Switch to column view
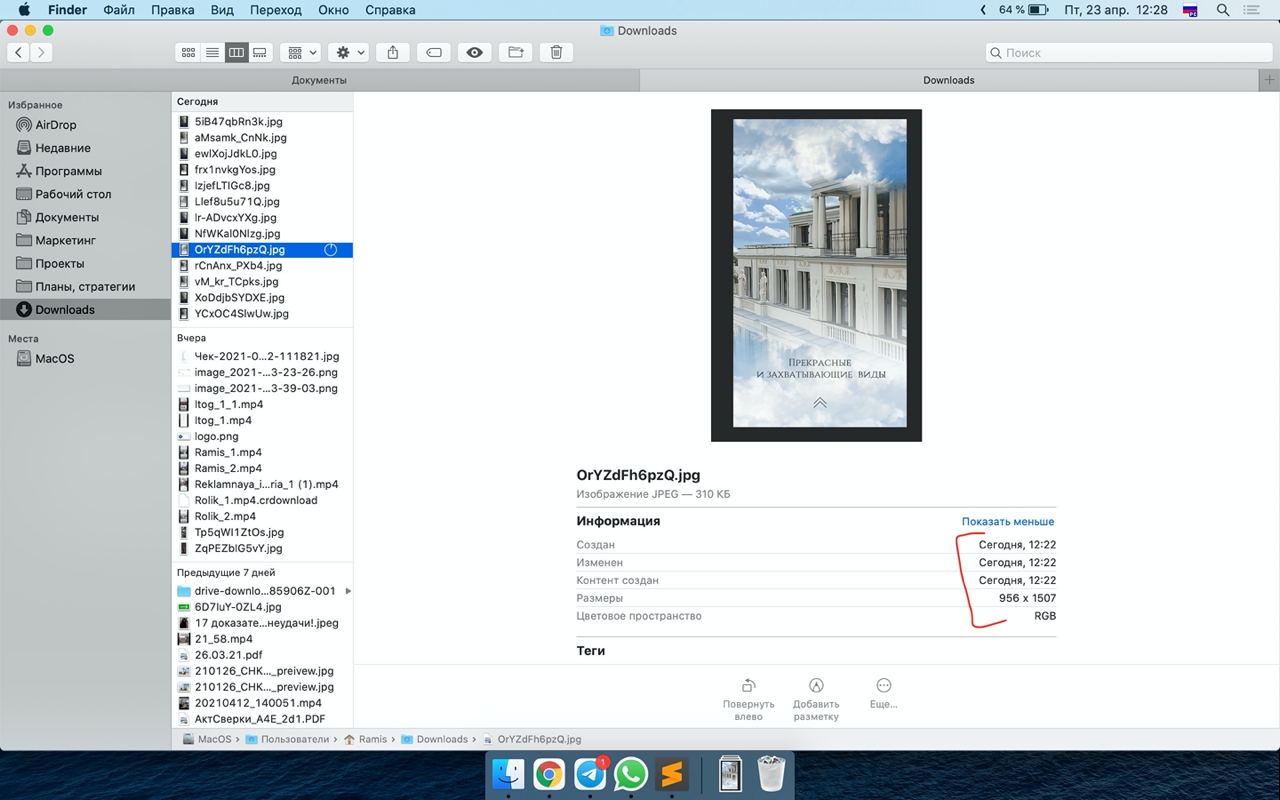1280x800 pixels. pos(236,52)
